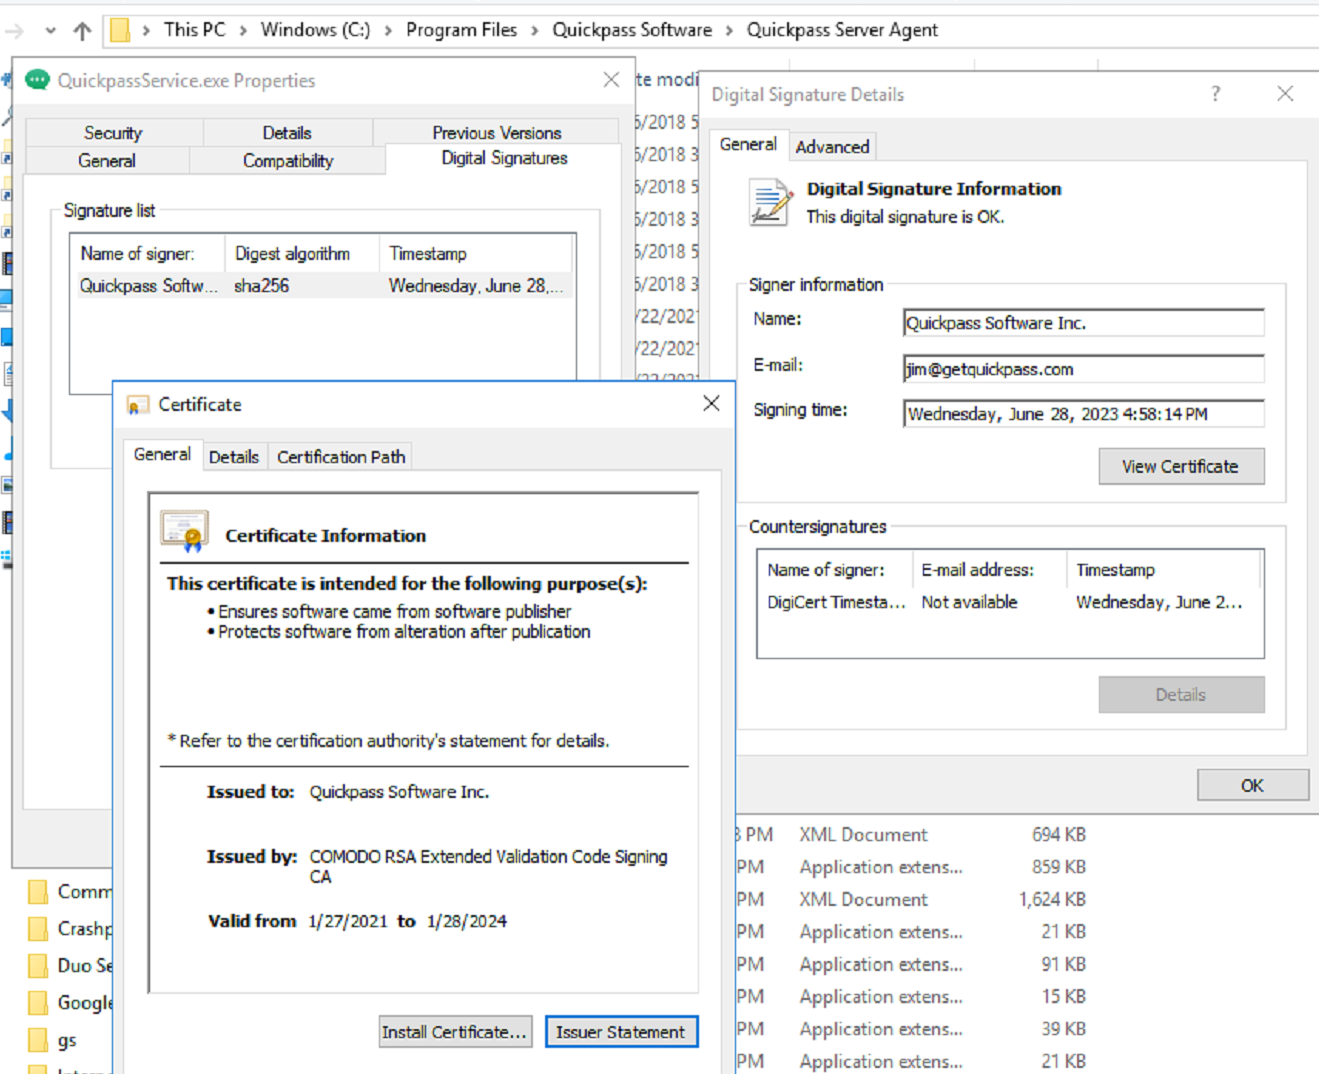Select Quickpass Software breadcrumb segment
Viewport: 1319px width, 1074px height.
click(x=632, y=30)
